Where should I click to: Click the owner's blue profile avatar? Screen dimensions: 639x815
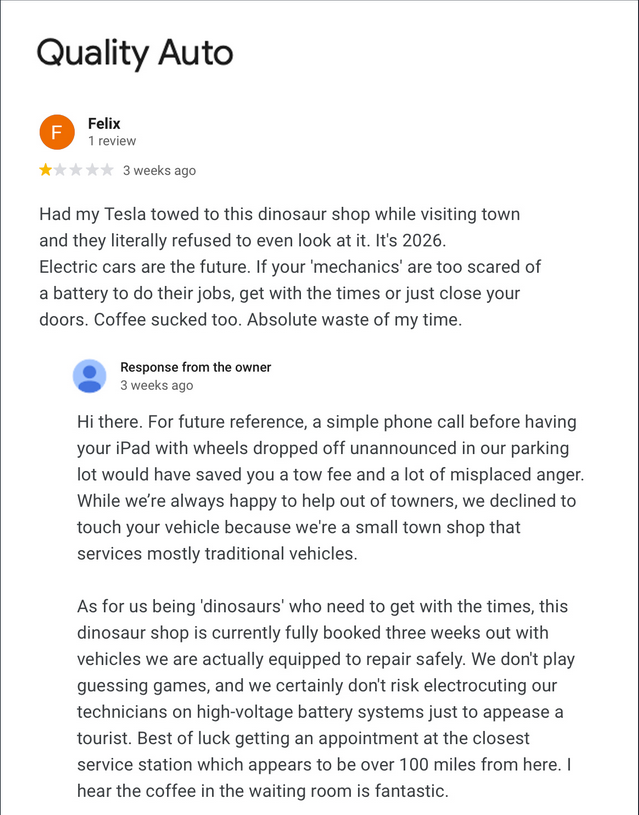pos(89,376)
